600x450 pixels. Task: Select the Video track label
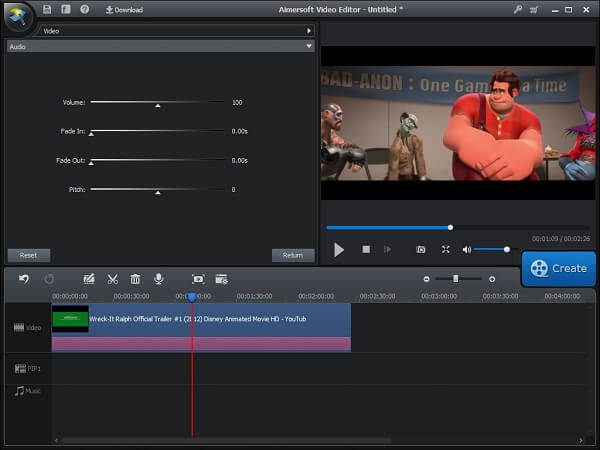click(x=28, y=328)
